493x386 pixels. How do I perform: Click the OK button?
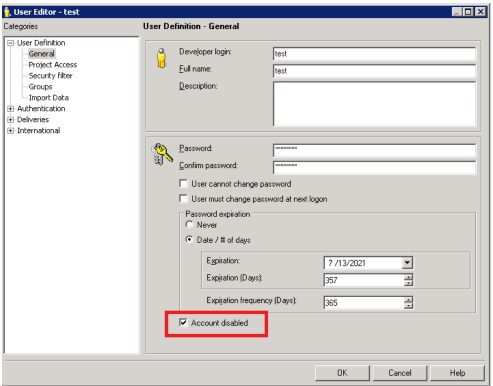tap(342, 373)
